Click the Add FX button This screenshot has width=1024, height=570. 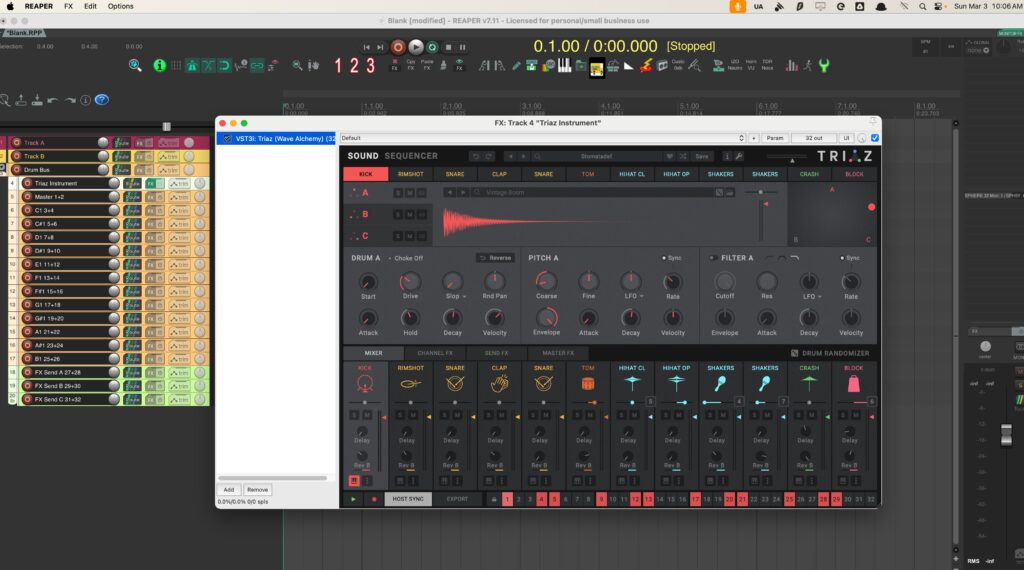229,490
